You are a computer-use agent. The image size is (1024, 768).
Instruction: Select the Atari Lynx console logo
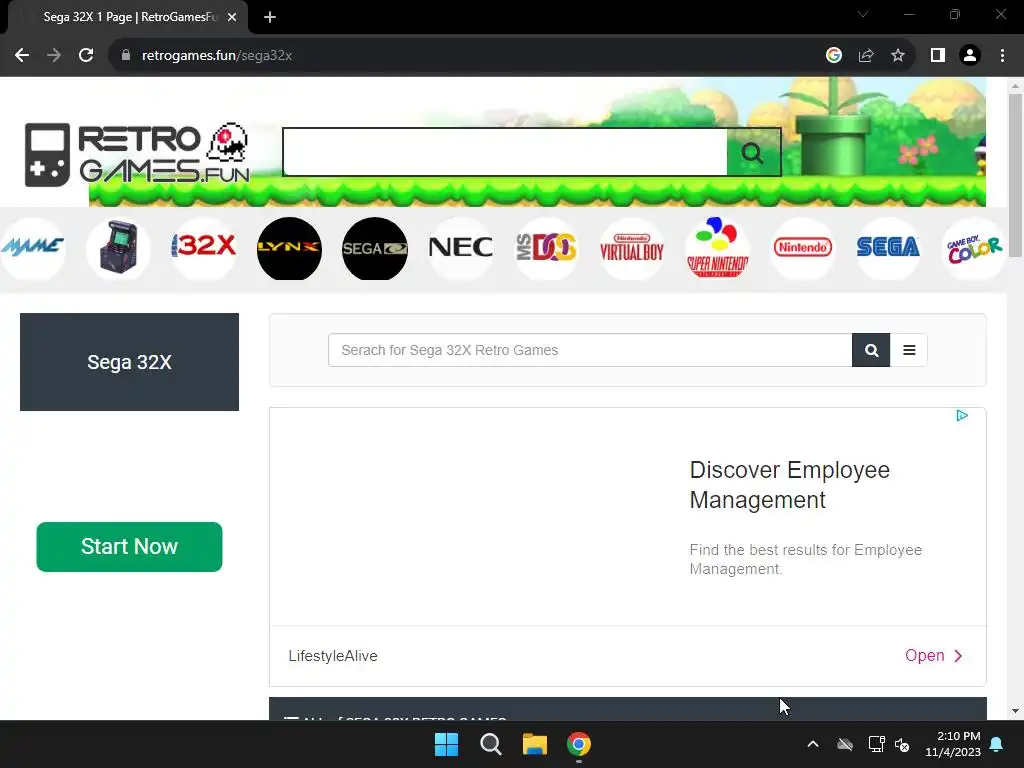point(289,248)
